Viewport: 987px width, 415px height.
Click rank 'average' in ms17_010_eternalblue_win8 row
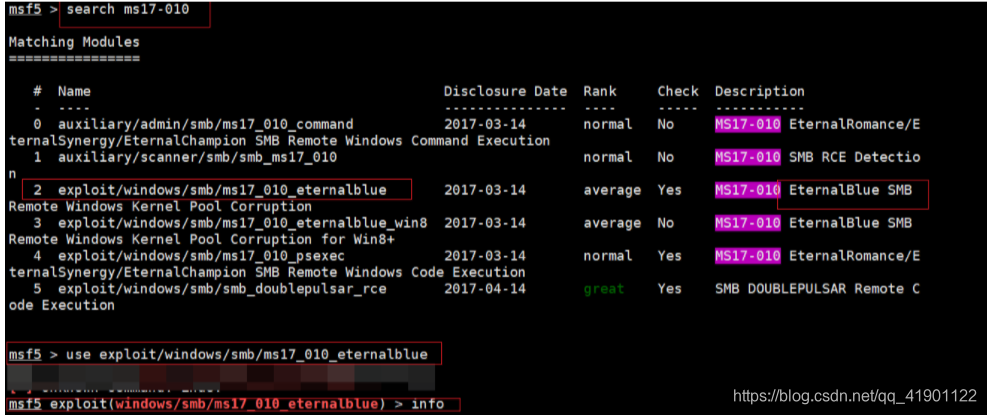point(612,222)
